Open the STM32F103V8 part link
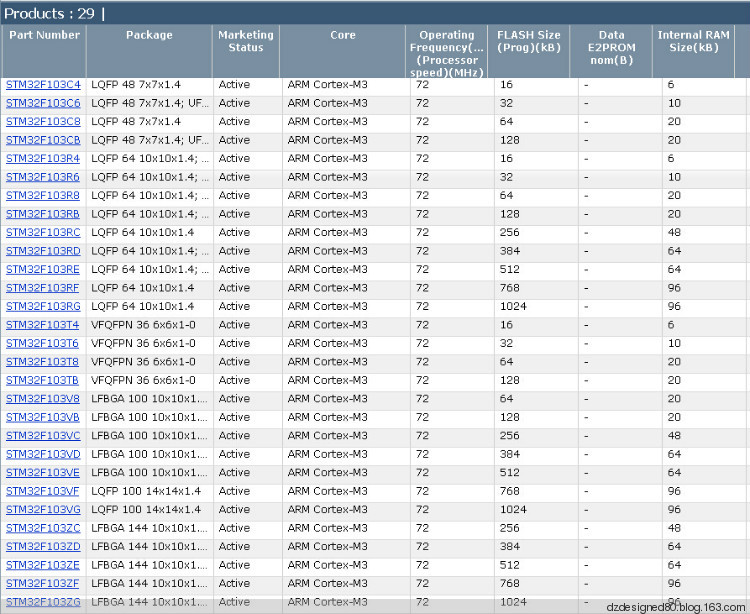The height and width of the screenshot is (614, 750). (x=43, y=399)
